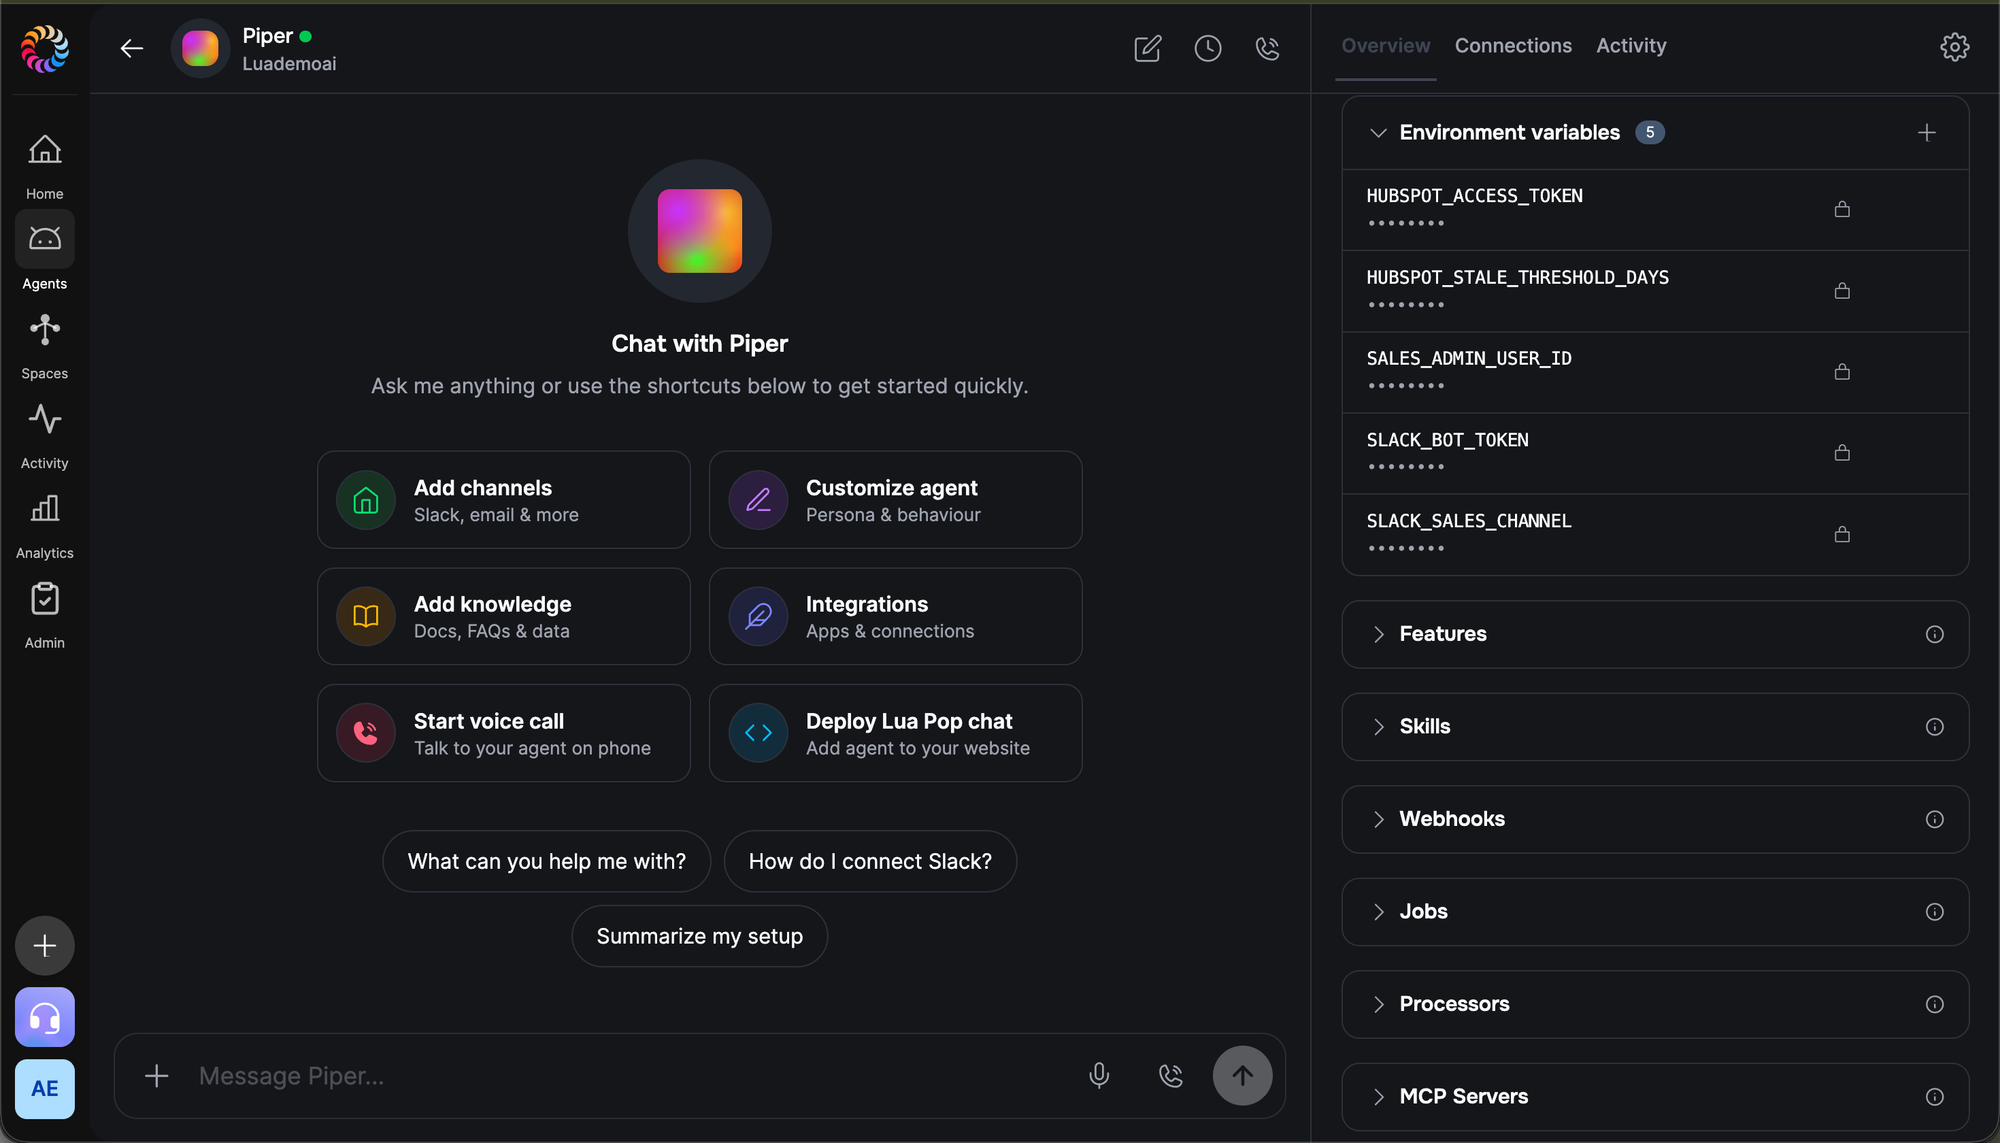Image resolution: width=2000 pixels, height=1143 pixels.
Task: Show info for Features section
Action: [1934, 634]
